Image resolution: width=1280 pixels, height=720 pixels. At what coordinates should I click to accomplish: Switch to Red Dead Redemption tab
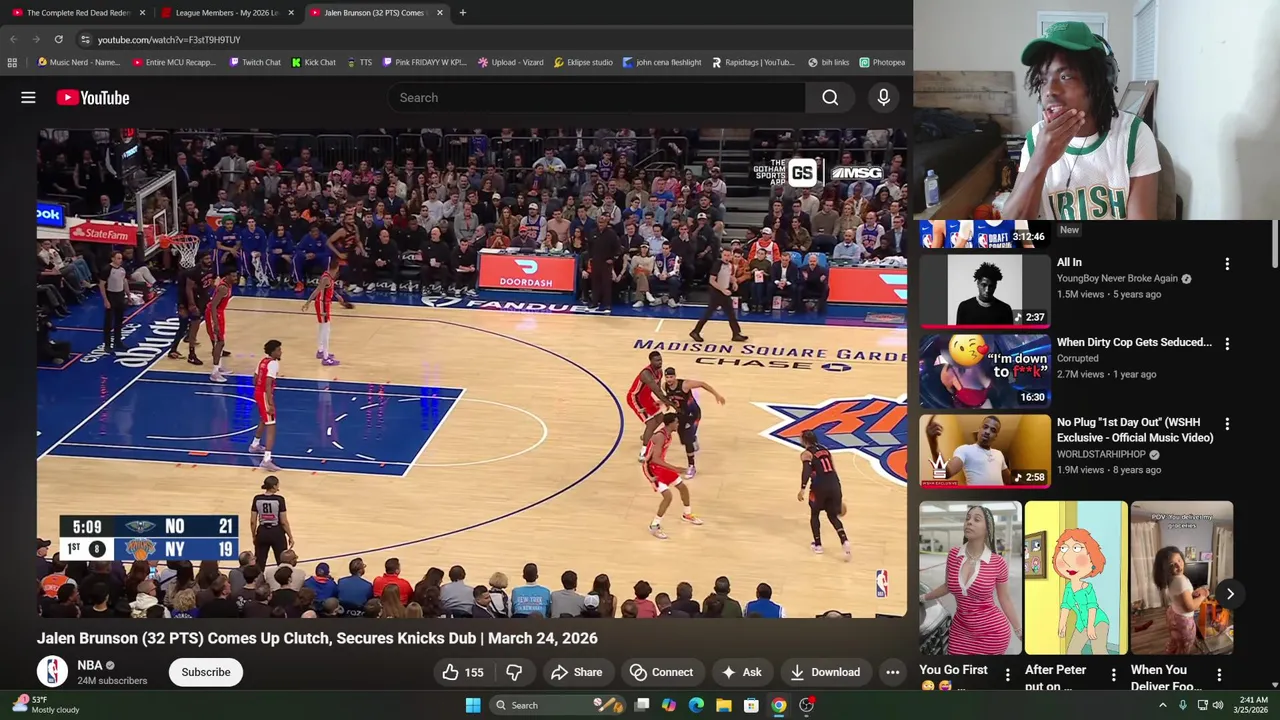pos(79,12)
